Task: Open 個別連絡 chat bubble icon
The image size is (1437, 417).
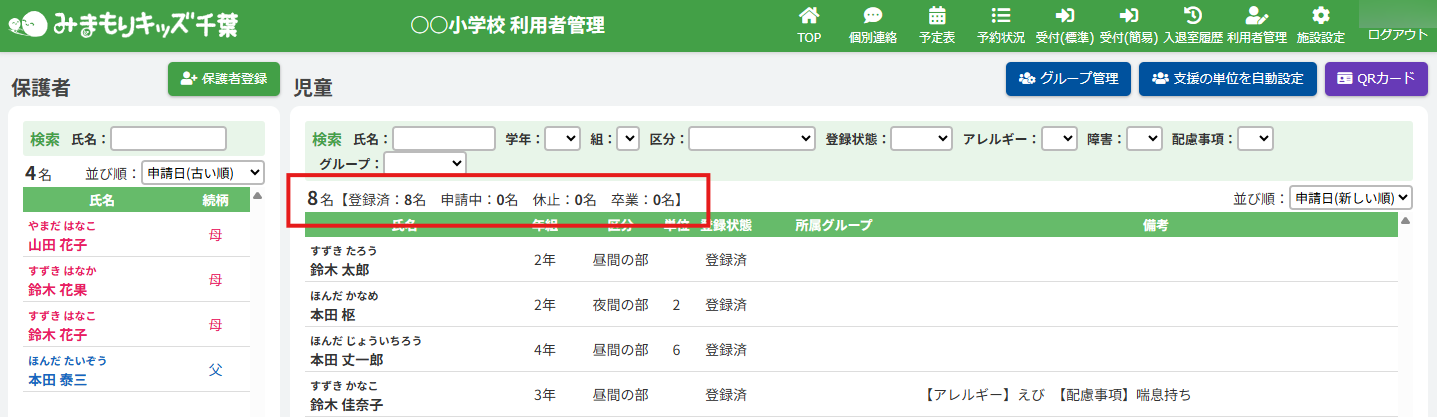Action: click(x=872, y=16)
